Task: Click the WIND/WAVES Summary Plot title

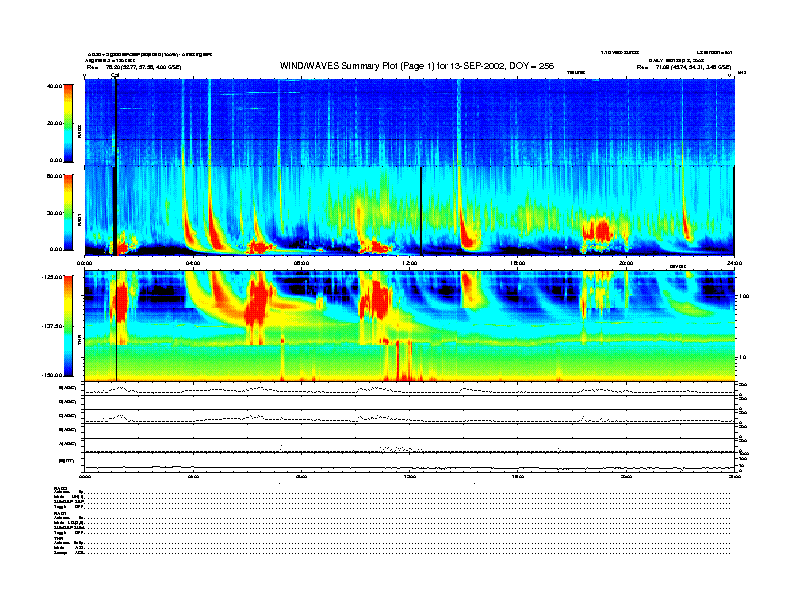Action: point(417,66)
